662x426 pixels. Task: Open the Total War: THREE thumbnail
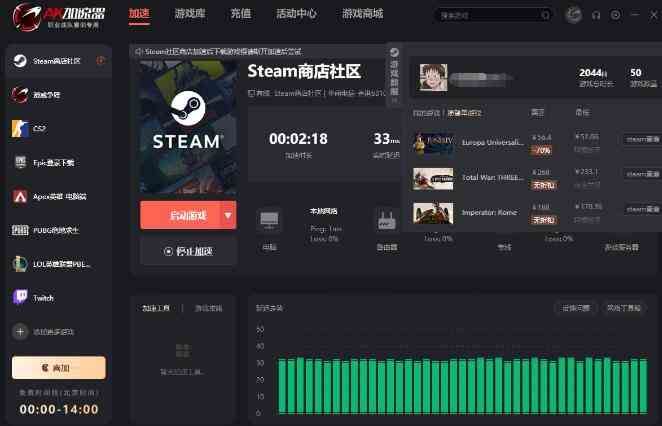click(x=433, y=179)
